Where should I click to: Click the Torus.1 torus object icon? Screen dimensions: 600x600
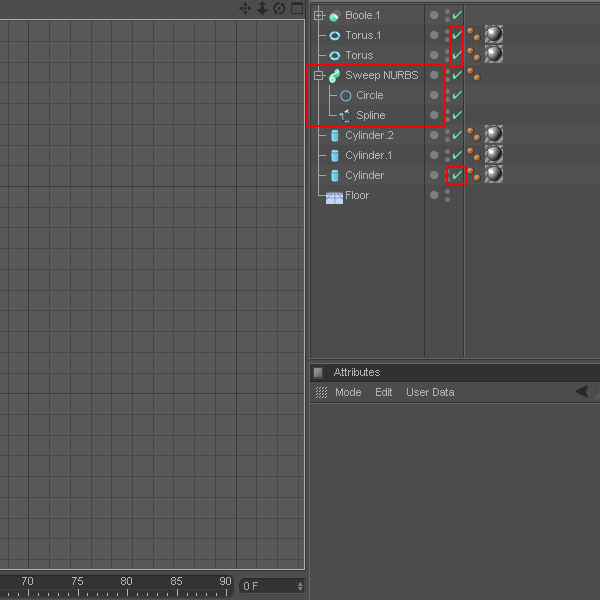pyautogui.click(x=334, y=36)
